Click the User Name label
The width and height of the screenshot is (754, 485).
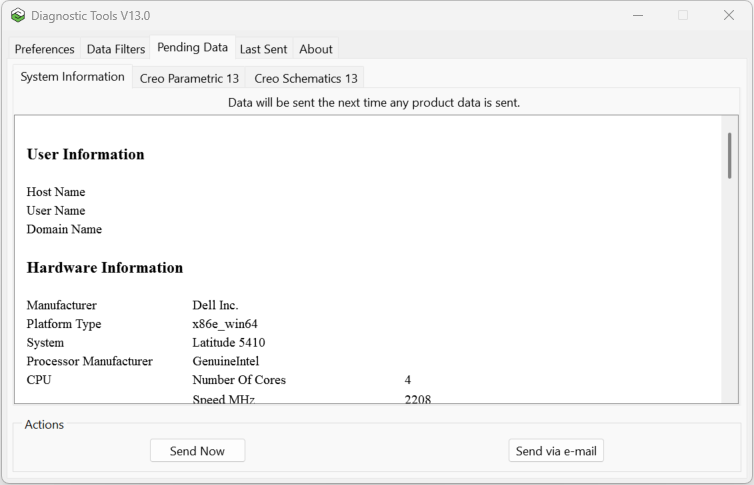[x=56, y=211]
